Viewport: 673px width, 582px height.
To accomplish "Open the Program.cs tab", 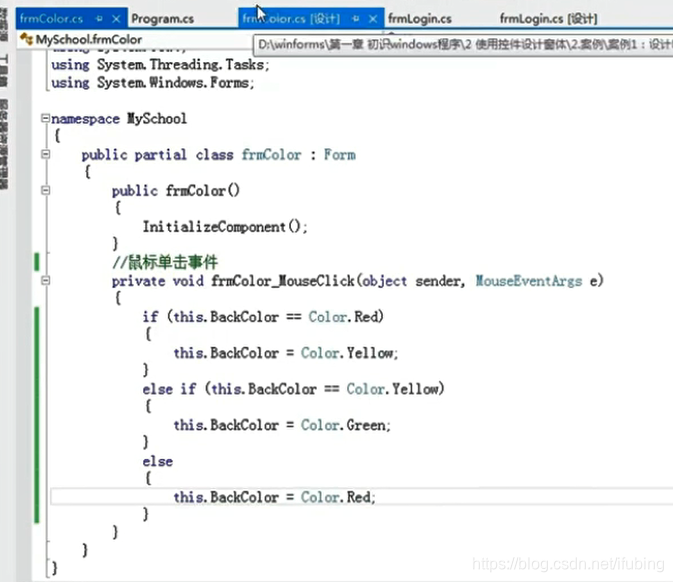I will click(162, 19).
